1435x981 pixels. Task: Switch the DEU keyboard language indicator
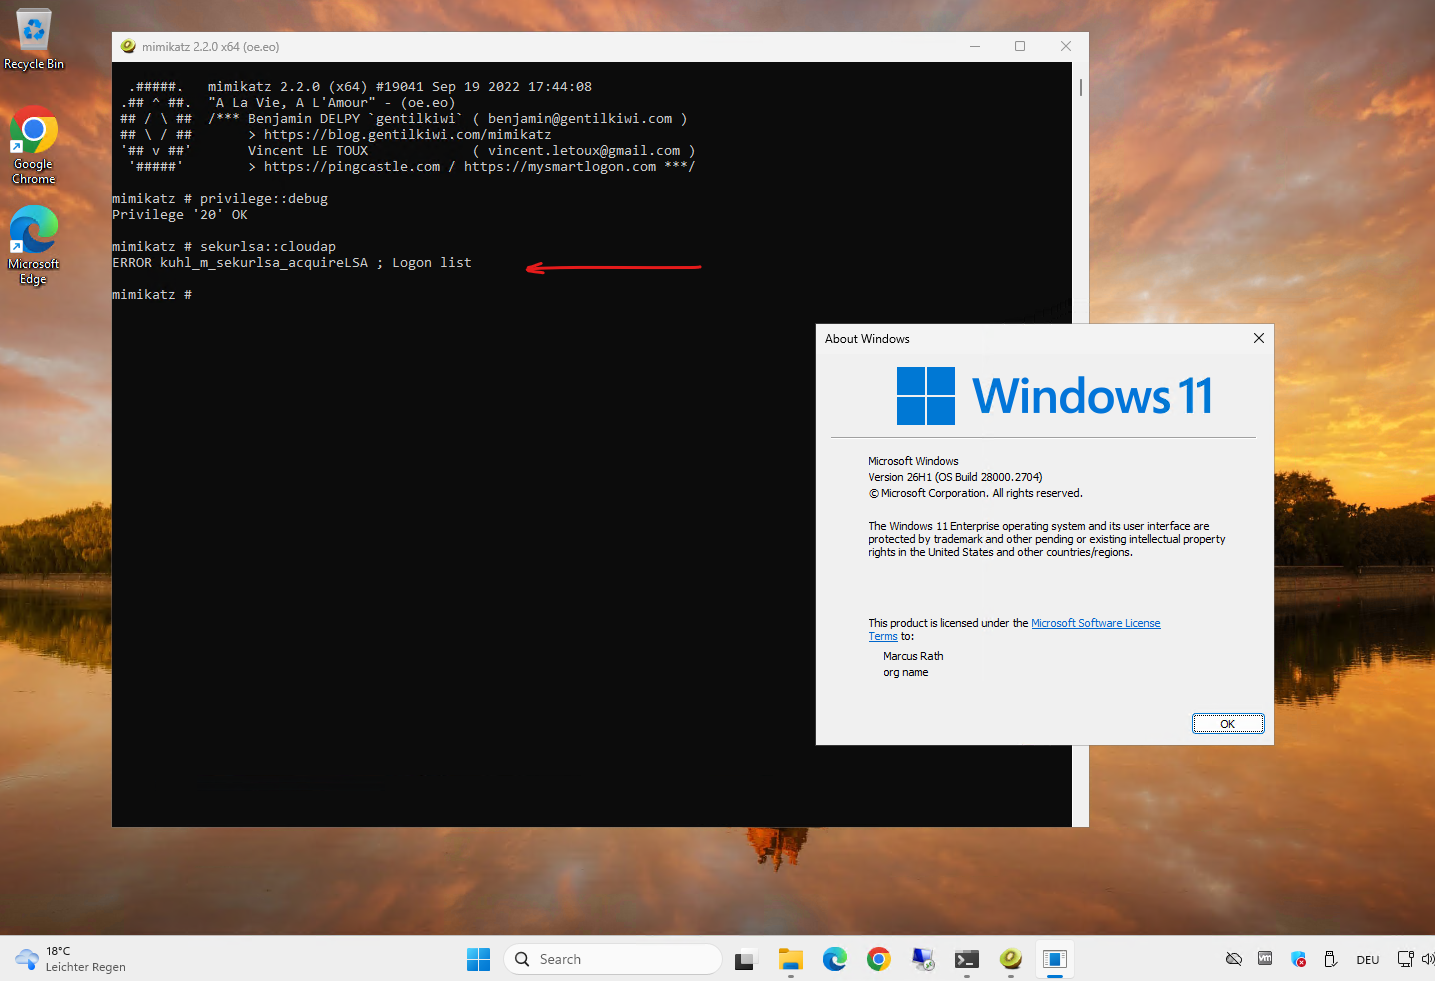tap(1368, 960)
